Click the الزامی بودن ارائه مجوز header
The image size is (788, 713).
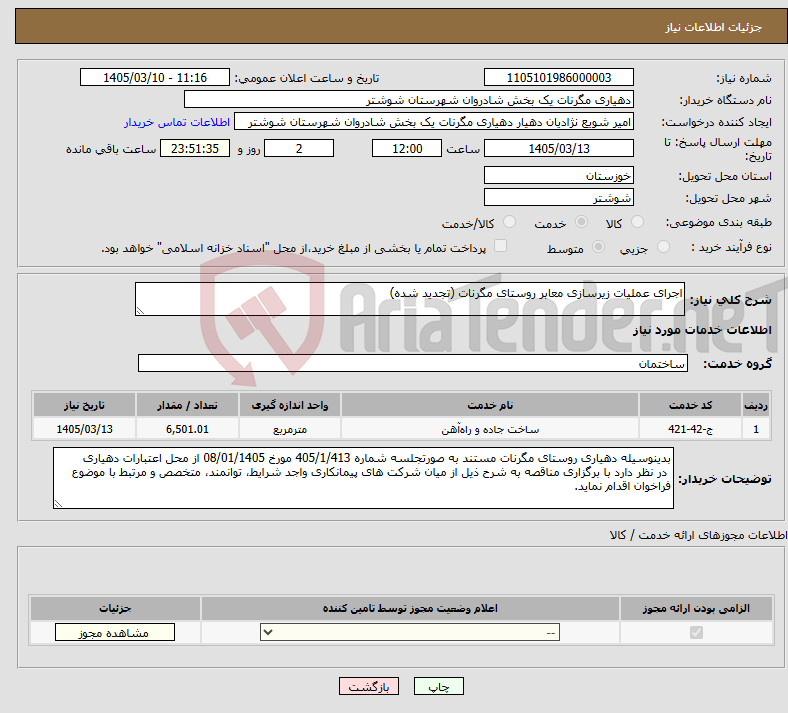[x=696, y=608]
